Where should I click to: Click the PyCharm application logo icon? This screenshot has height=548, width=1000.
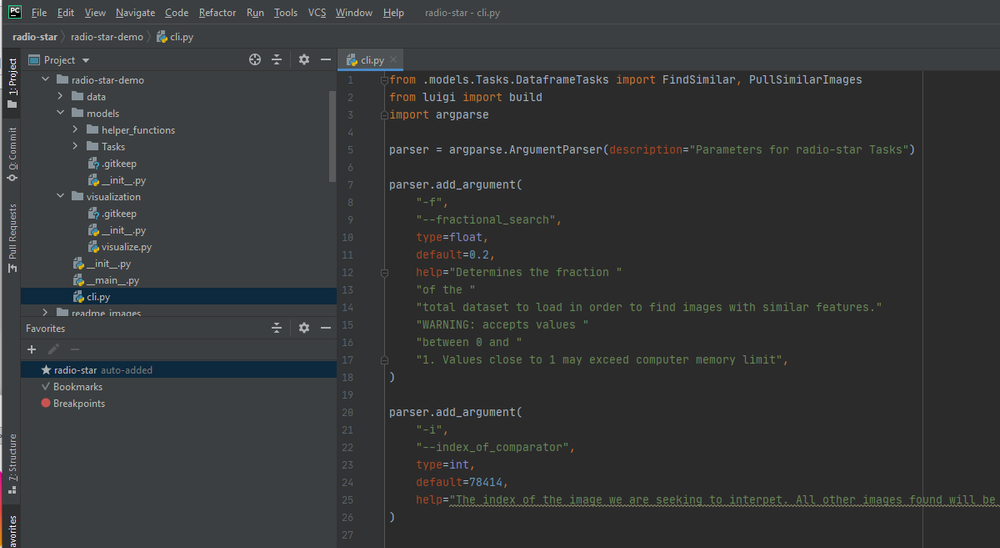tap(14, 12)
